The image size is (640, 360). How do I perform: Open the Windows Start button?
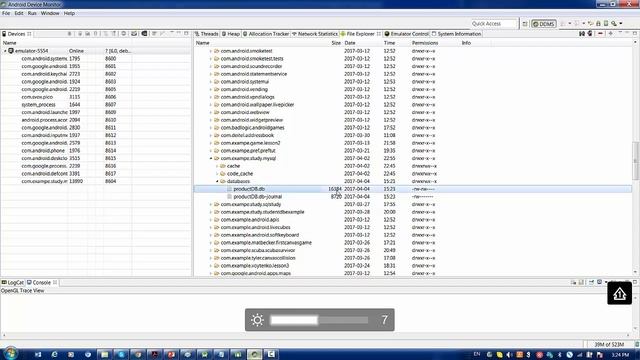[10, 353]
